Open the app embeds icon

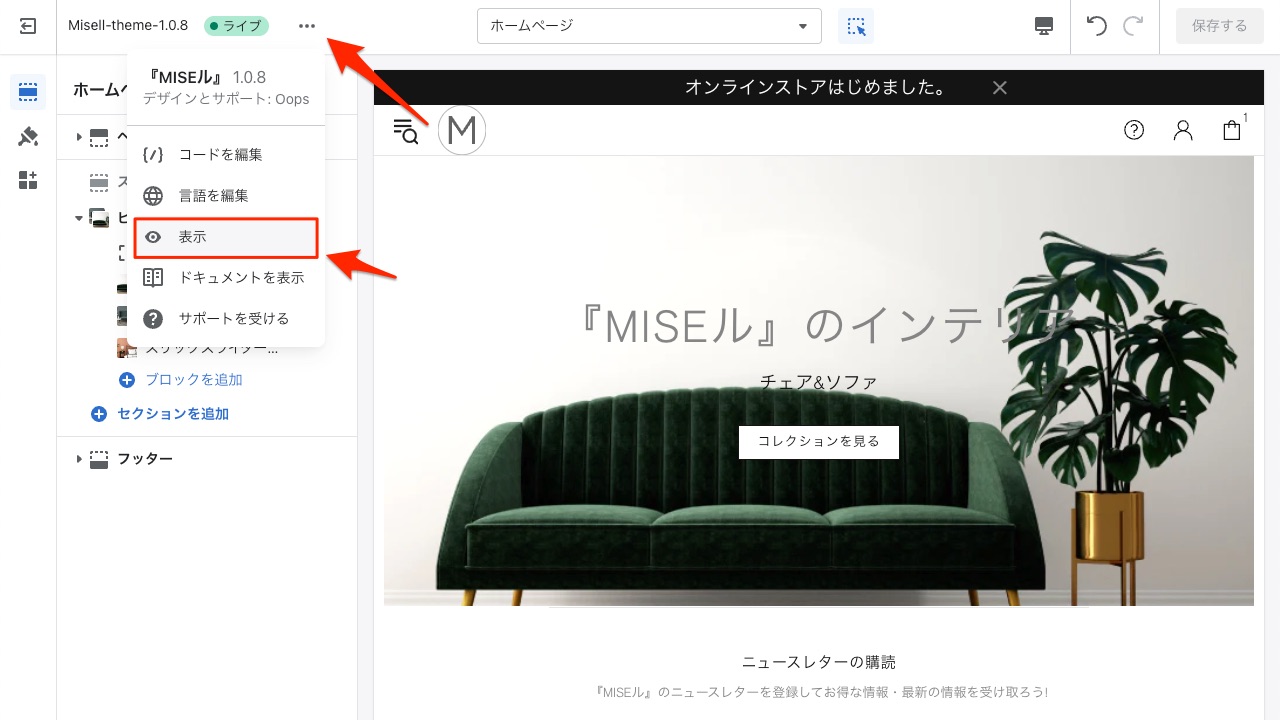28,180
